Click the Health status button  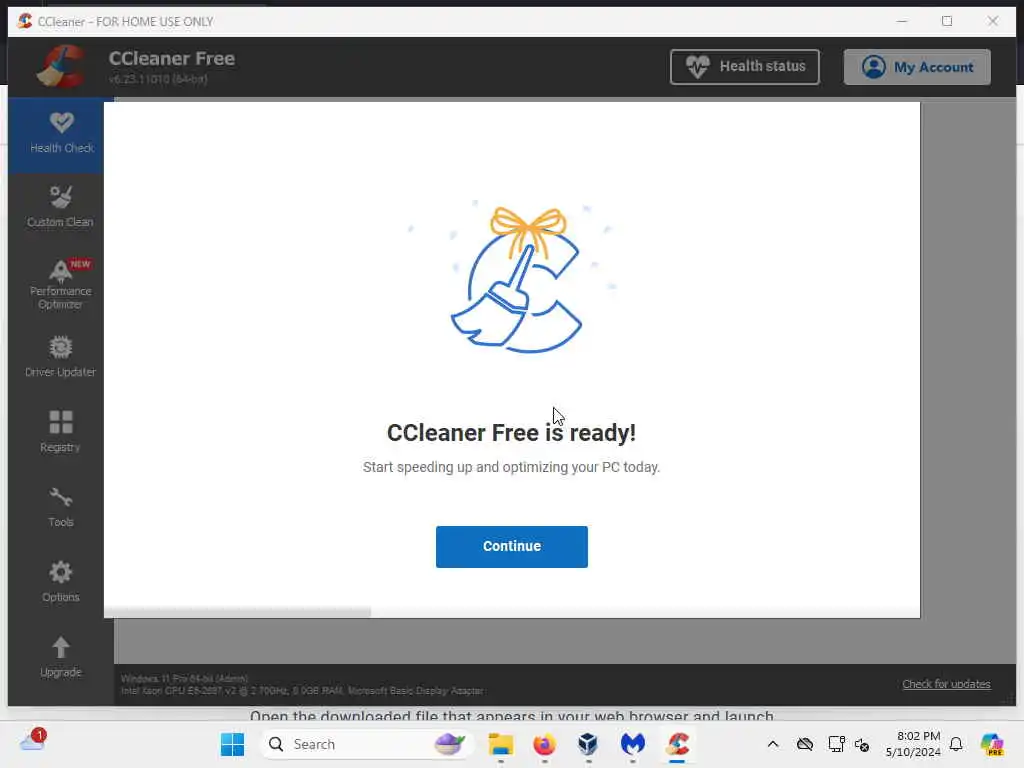[744, 67]
